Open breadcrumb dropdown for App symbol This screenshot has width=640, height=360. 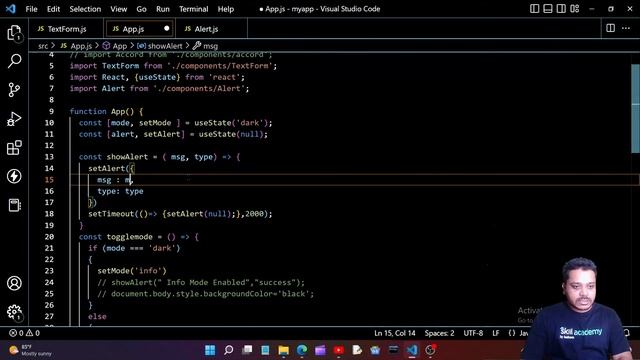coord(115,46)
